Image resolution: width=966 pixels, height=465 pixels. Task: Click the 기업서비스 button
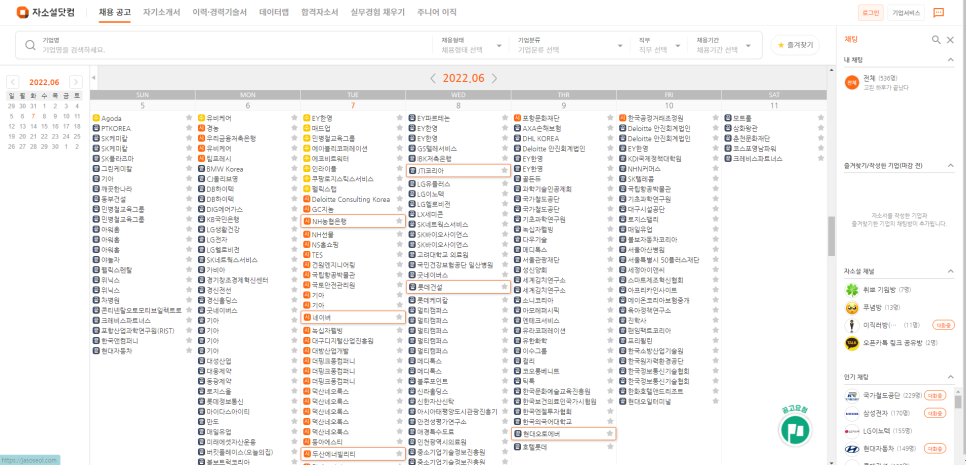[906, 12]
